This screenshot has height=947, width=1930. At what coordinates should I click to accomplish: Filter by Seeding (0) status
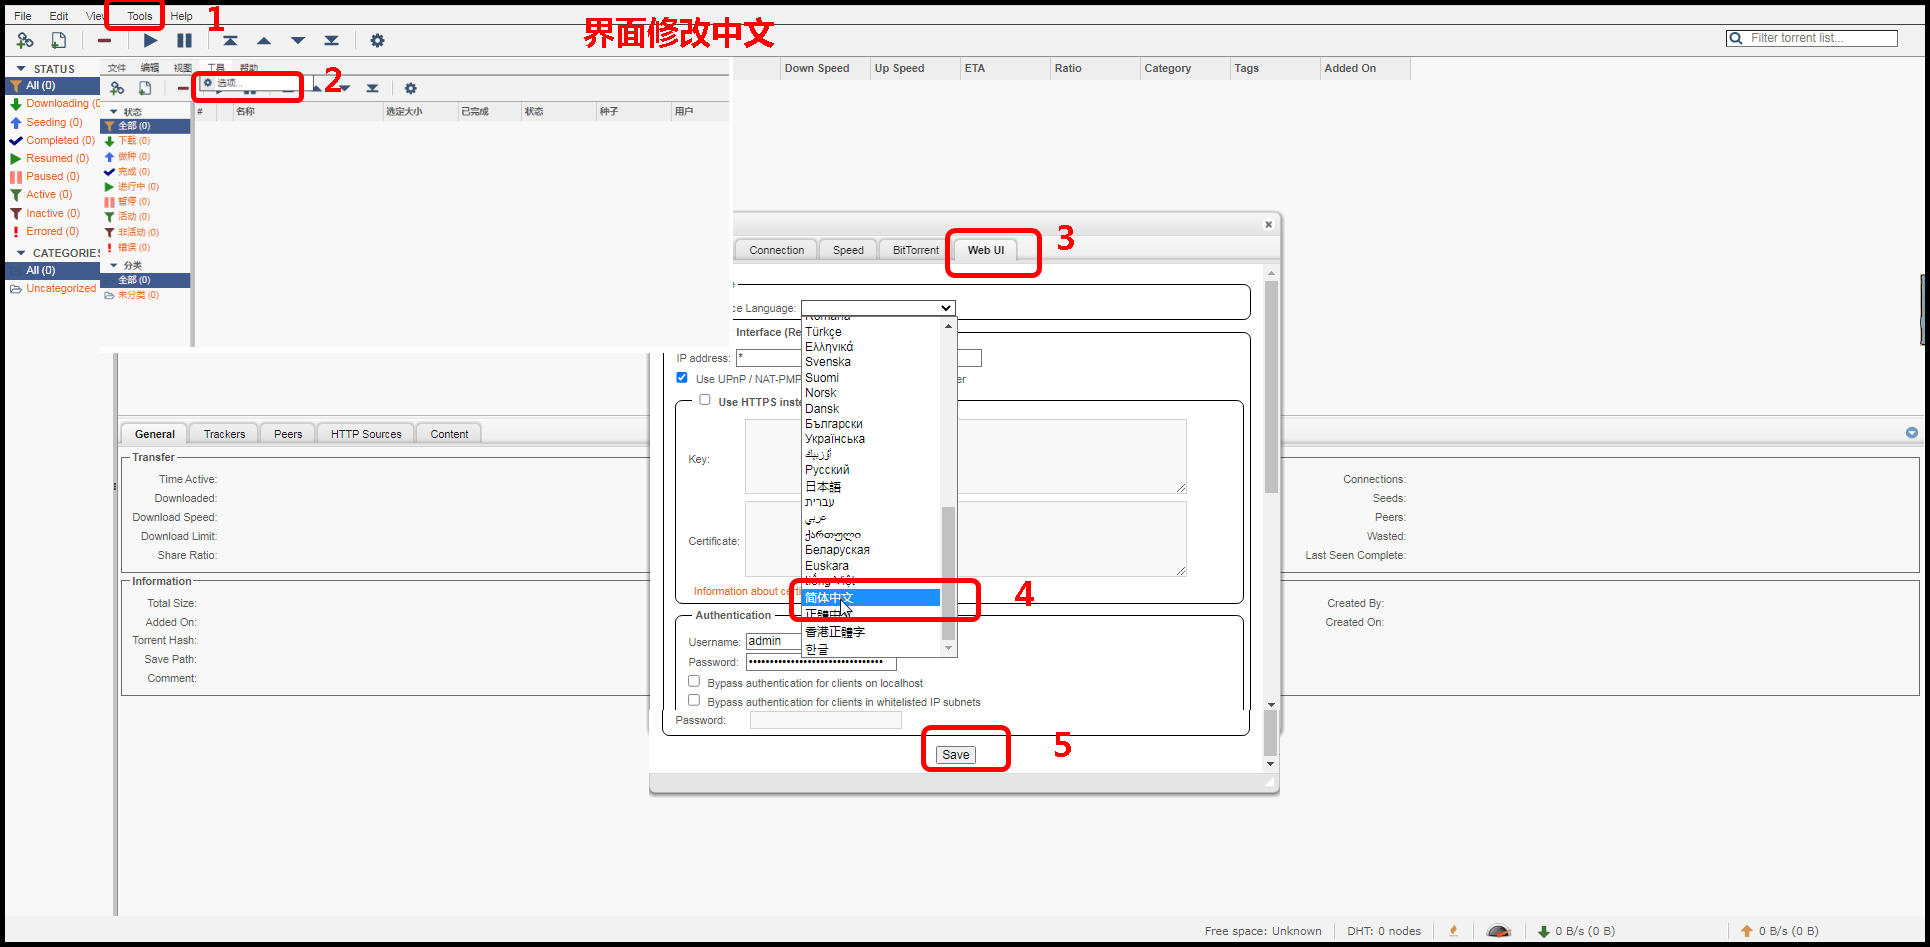pyautogui.click(x=46, y=122)
